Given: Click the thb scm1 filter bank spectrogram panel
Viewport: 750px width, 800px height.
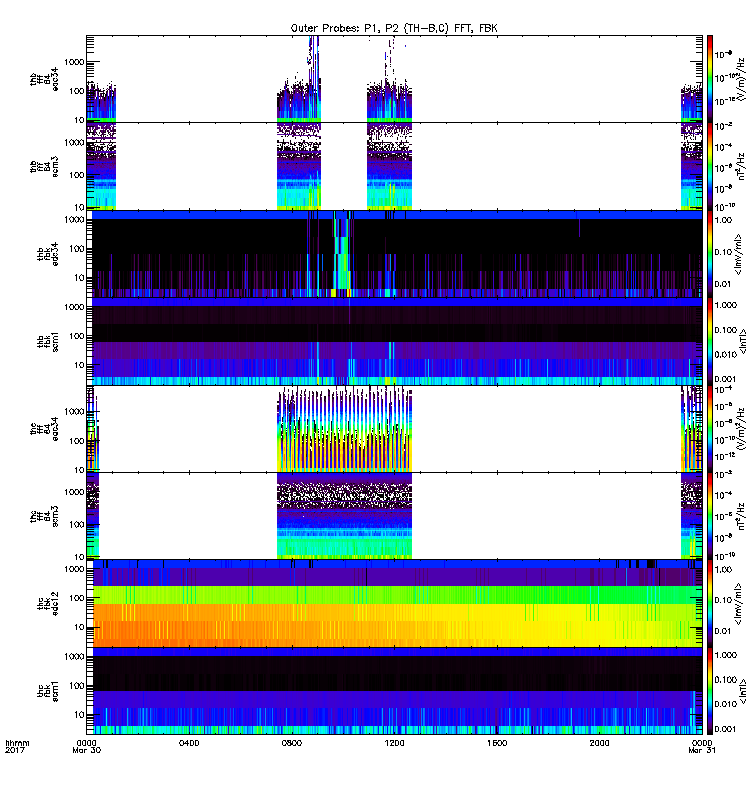Looking at the screenshot, I should click(x=394, y=341).
